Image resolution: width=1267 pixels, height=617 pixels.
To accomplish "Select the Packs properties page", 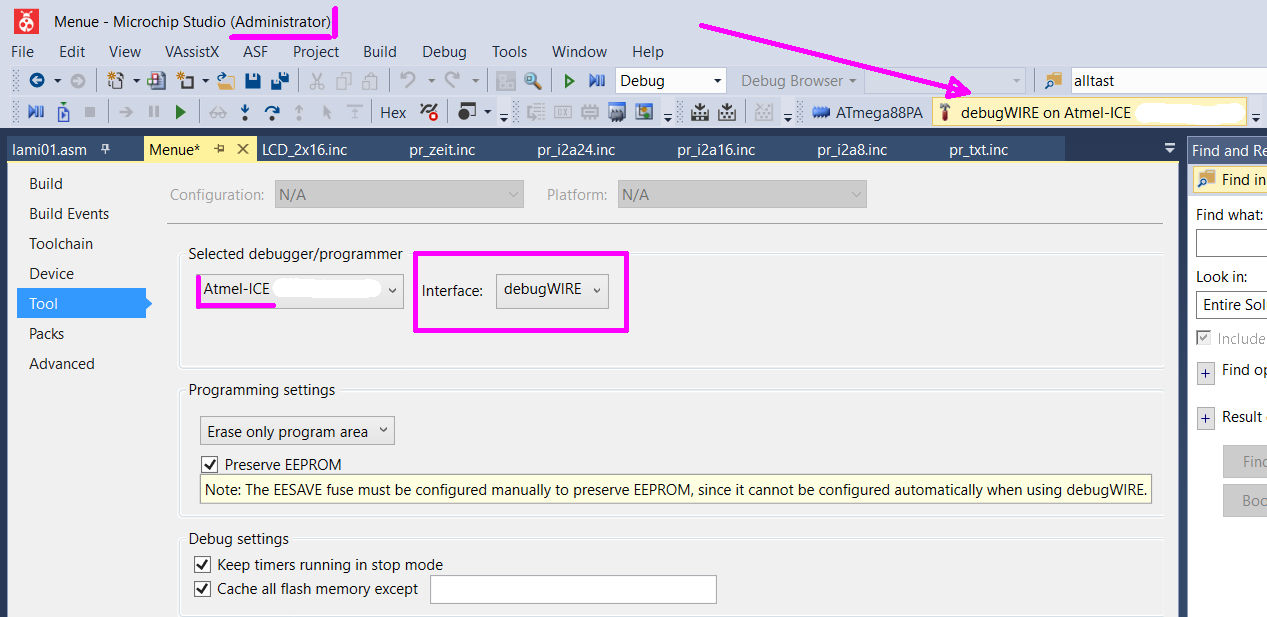I will [x=47, y=334].
